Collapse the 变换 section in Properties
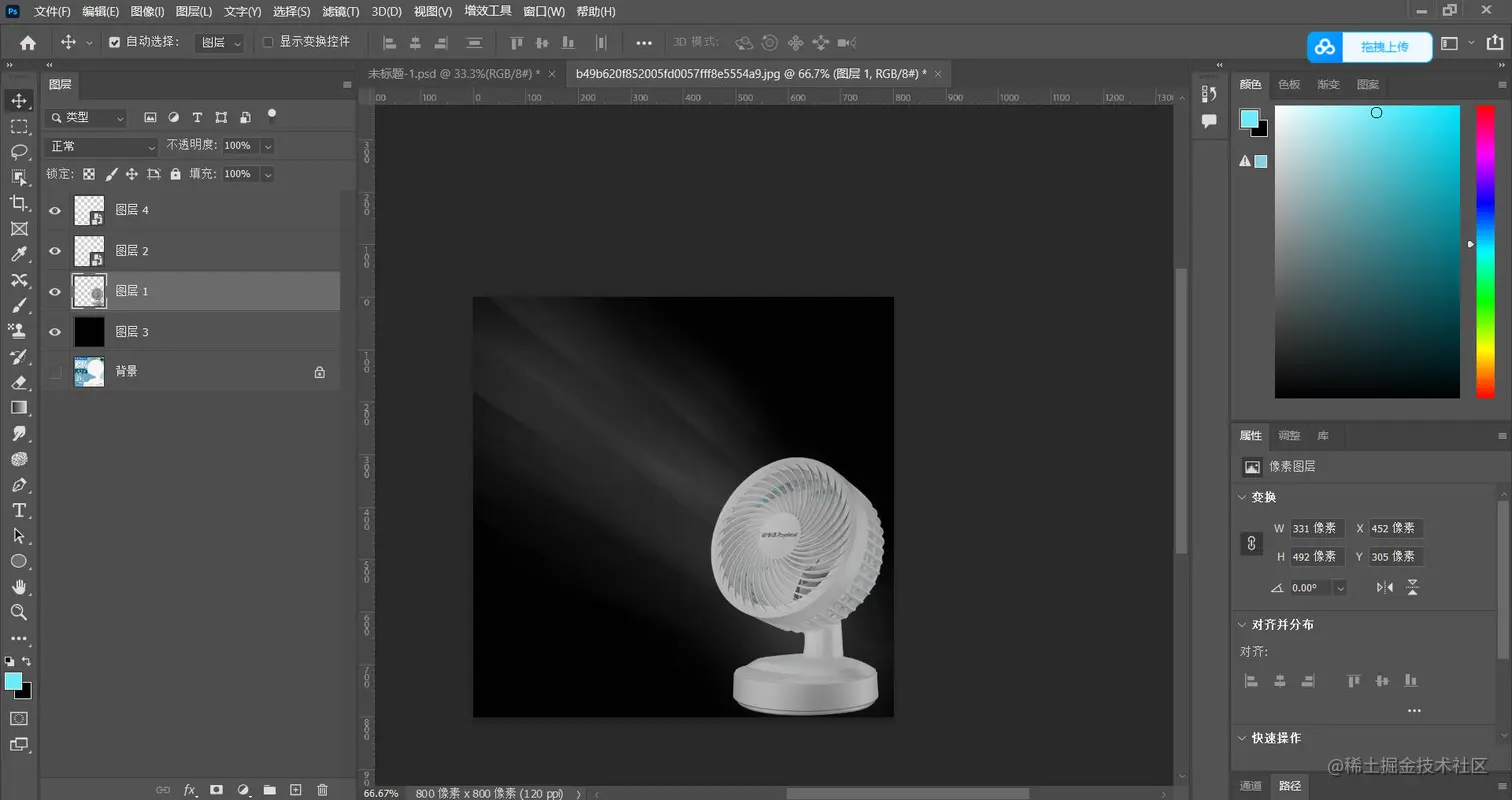The height and width of the screenshot is (800, 1512). (x=1243, y=497)
